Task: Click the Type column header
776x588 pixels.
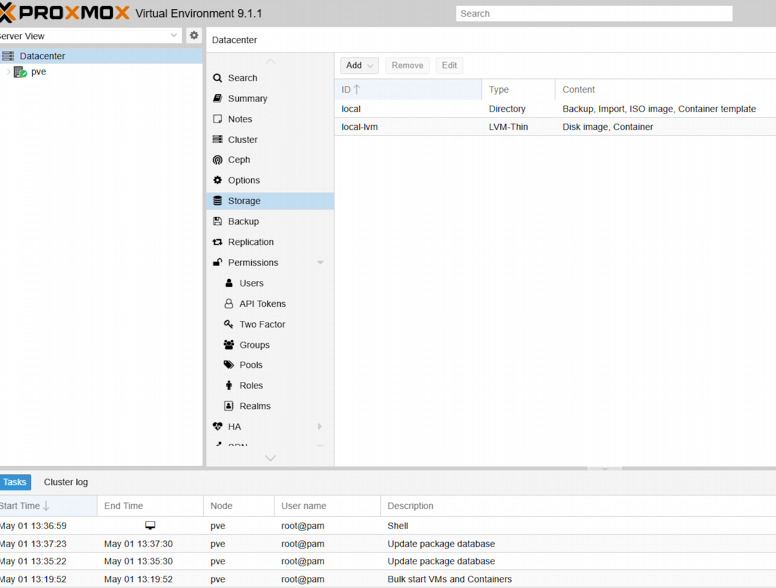Action: click(519, 90)
